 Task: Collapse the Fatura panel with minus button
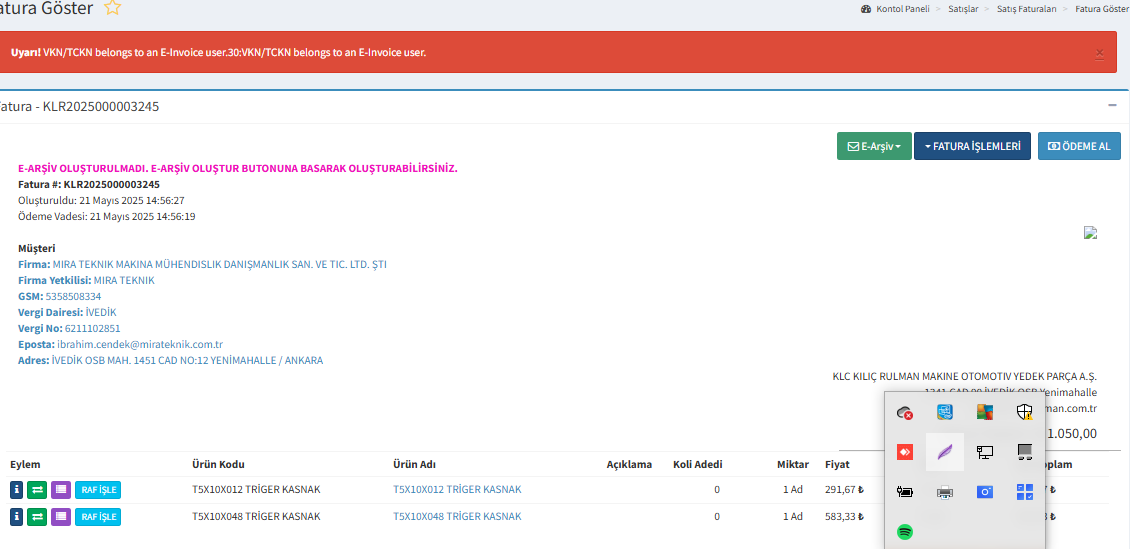(x=1112, y=105)
